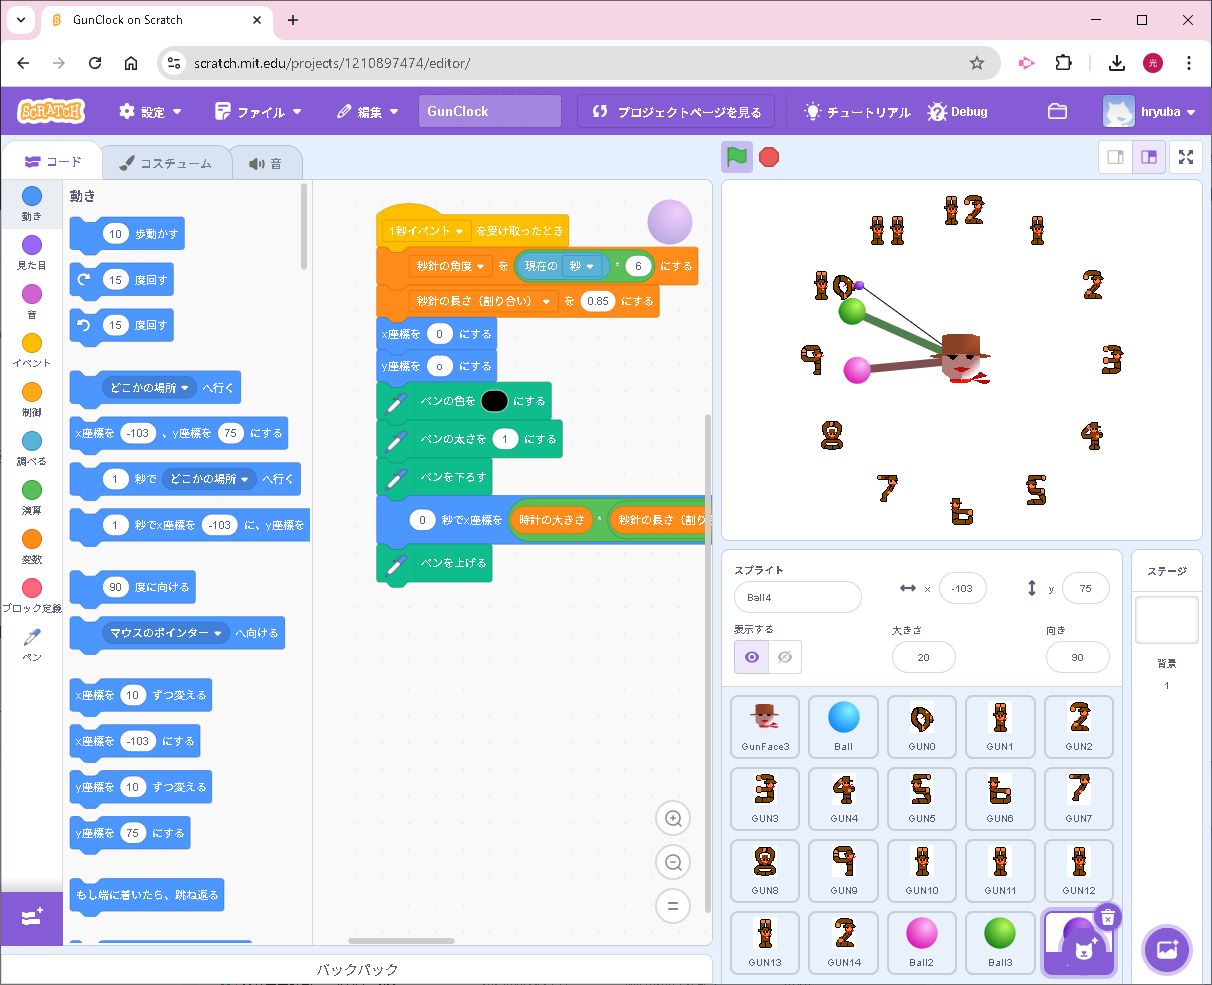Click the プロジェクトページを見る button
Viewport: 1212px width, 985px height.
[676, 112]
